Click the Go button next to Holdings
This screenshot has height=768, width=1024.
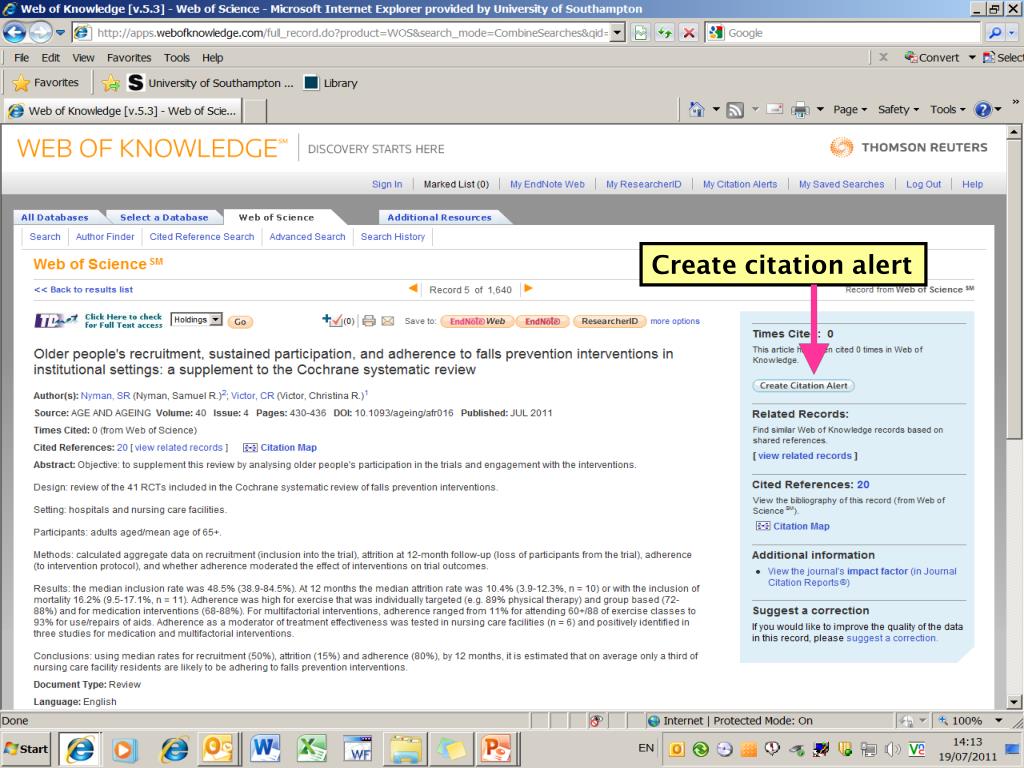240,321
